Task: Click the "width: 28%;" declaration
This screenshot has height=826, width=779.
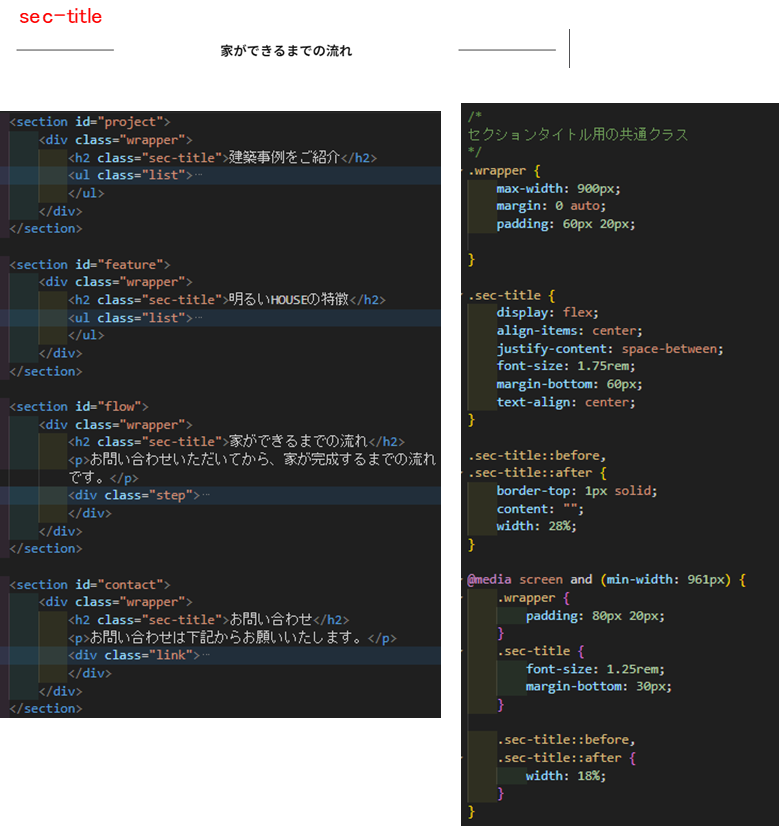Action: coord(536,526)
